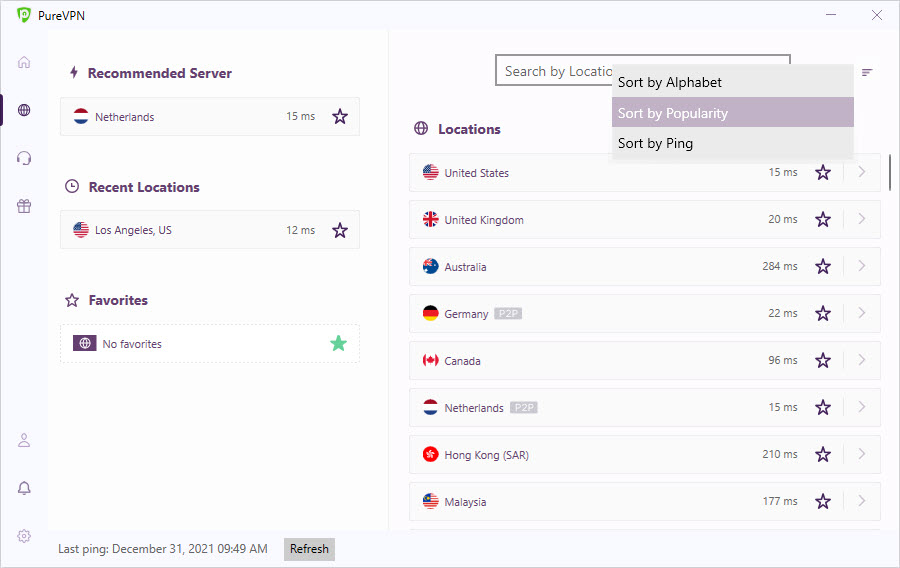Choose Sort by Ping option

[x=732, y=143]
